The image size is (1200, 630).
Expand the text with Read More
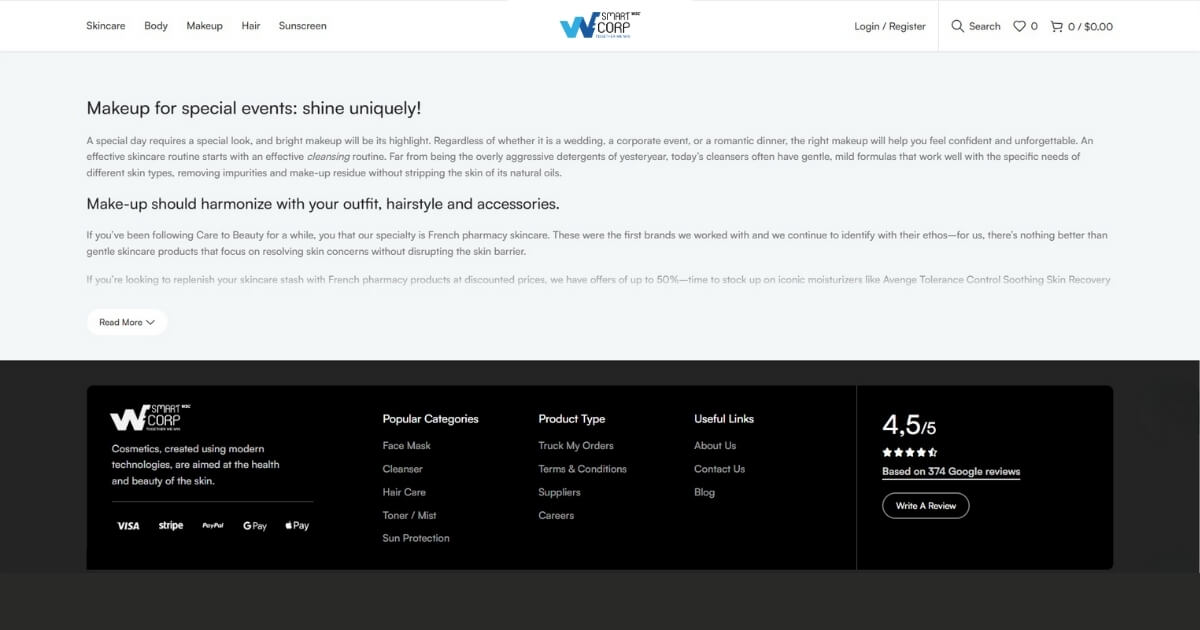pyautogui.click(x=127, y=322)
